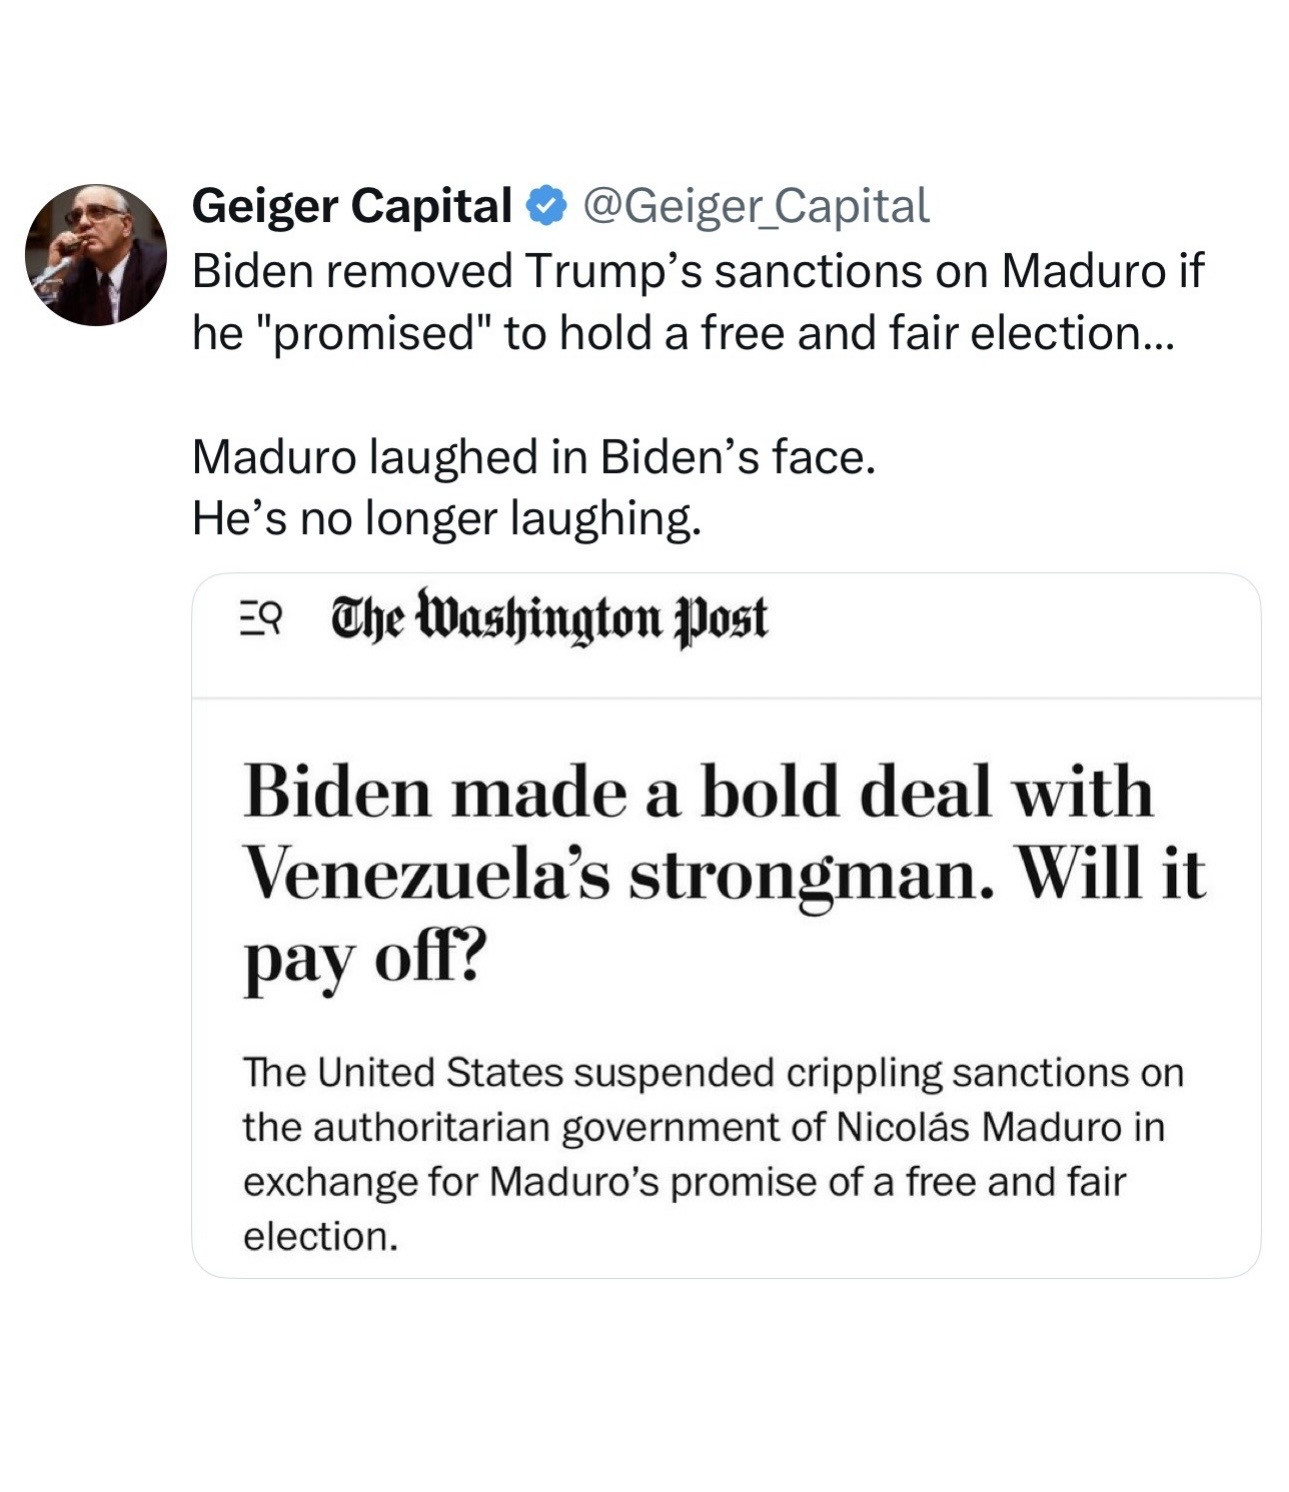Open the Geiger Capital display name

[351, 206]
